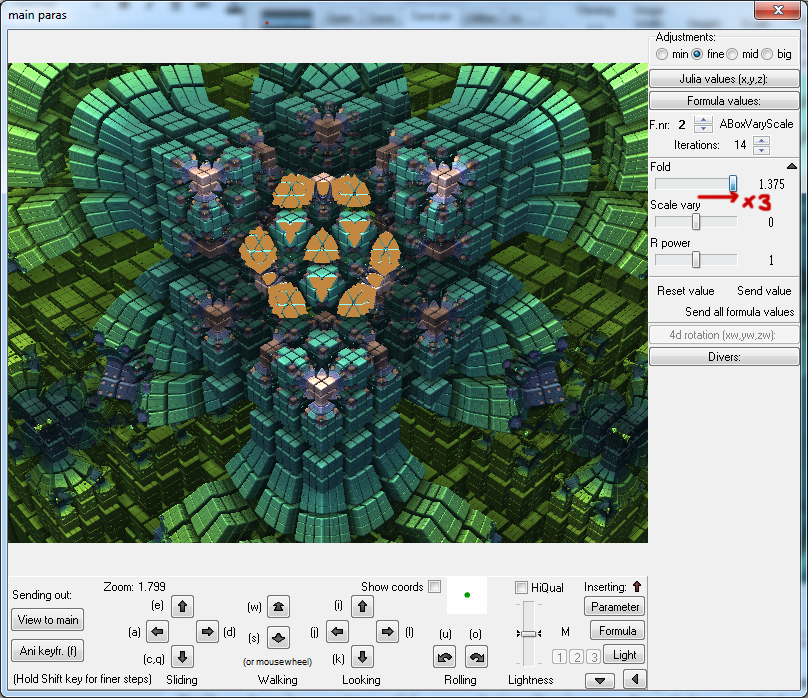This screenshot has height=698, width=808.
Task: Click the Sliding right arrow icon
Action: pos(208,632)
